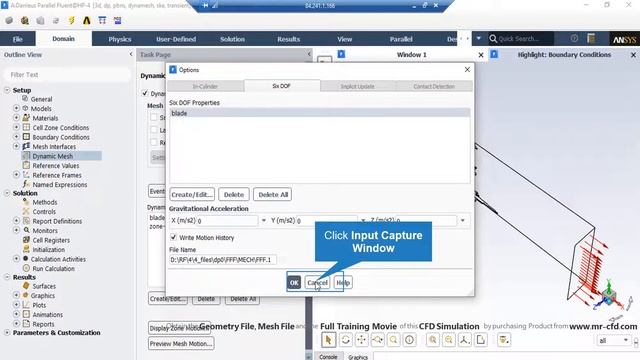Screen dimensions: 640x360
Task: Select 'blade' in Six DOF Properties list
Action: (x=320, y=113)
